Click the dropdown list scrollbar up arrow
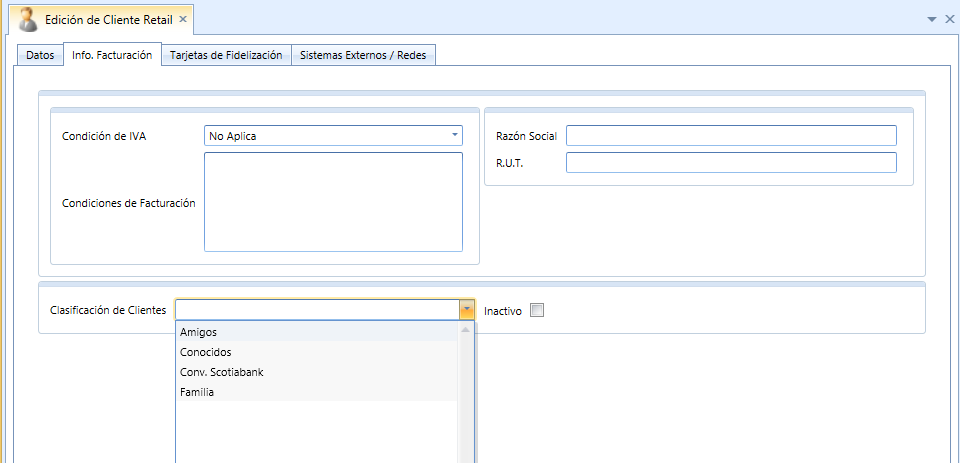Viewport: 960px width, 463px height. [466, 329]
